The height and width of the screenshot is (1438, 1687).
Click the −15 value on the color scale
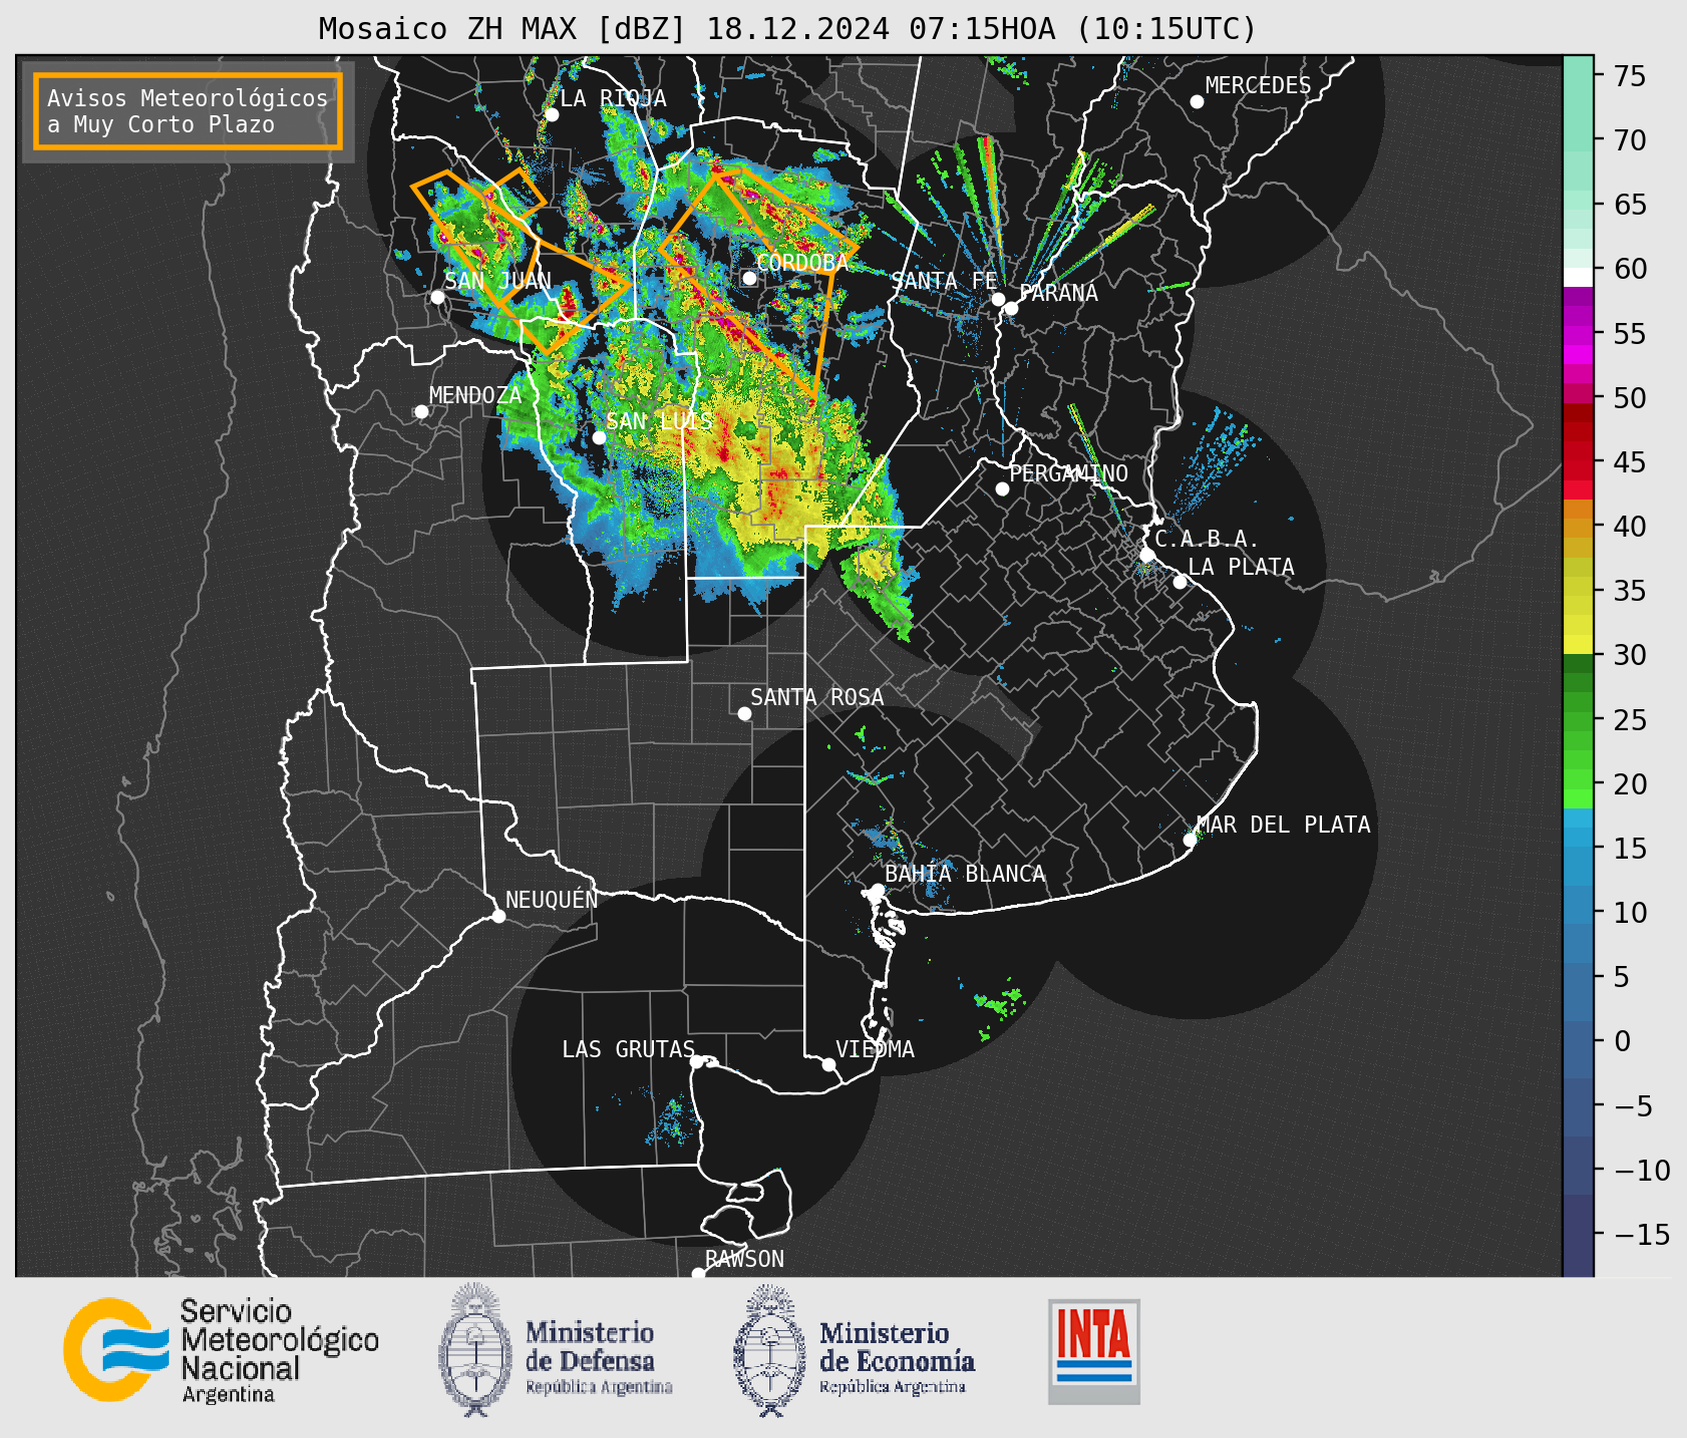[x=1642, y=1235]
